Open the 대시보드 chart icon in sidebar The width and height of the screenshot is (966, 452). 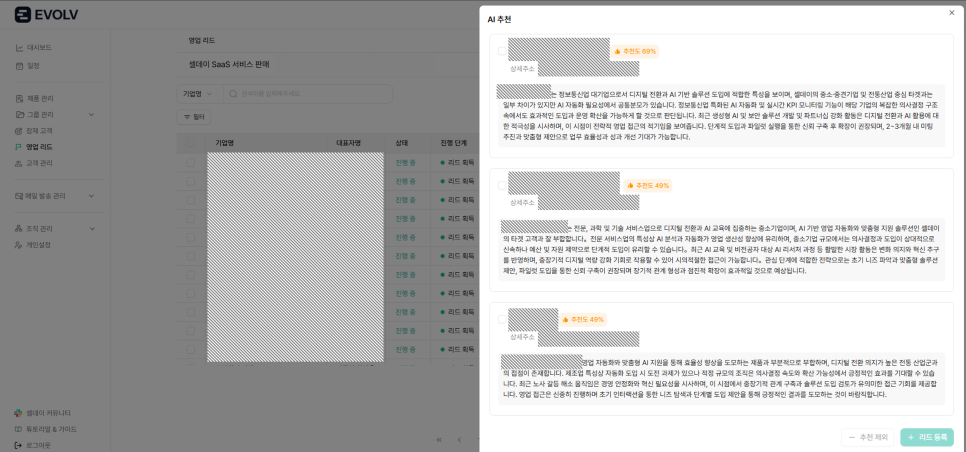[19, 47]
